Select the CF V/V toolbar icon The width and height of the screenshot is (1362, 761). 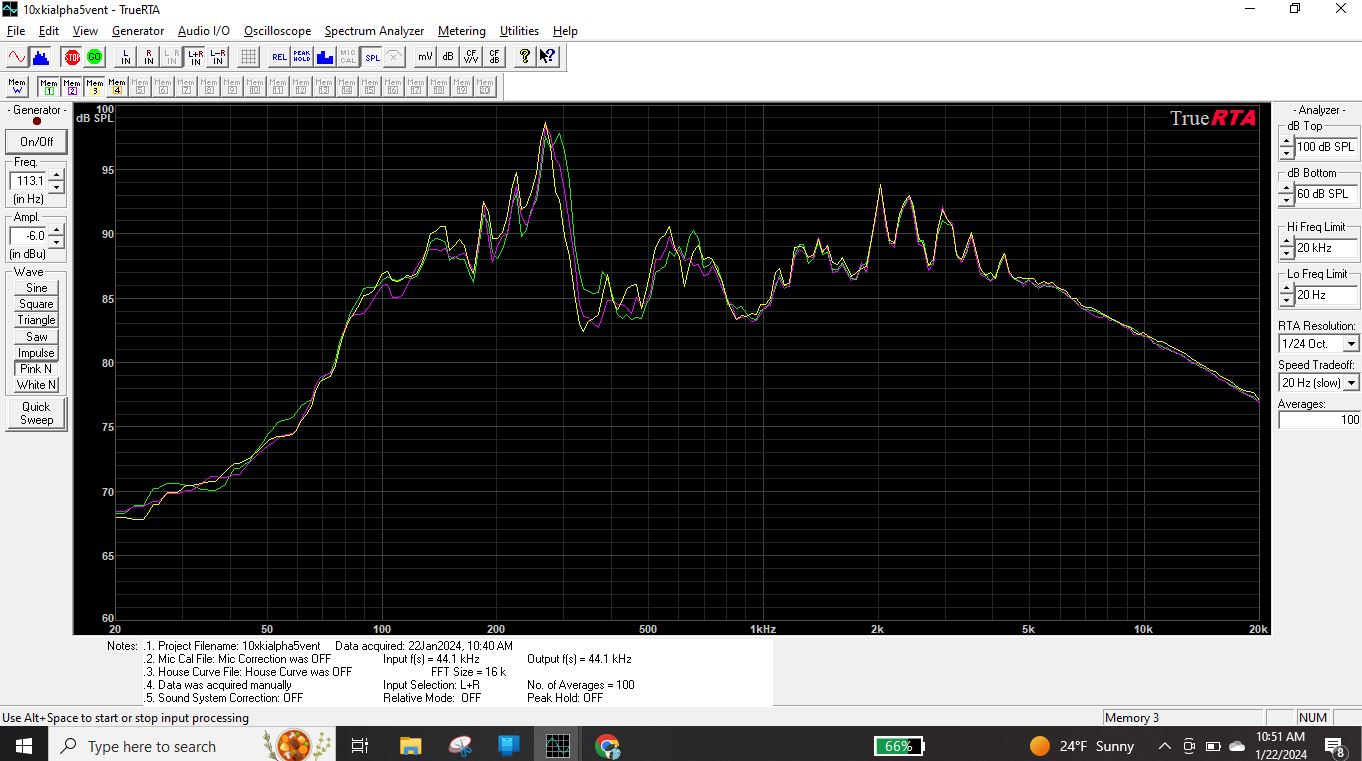[471, 57]
